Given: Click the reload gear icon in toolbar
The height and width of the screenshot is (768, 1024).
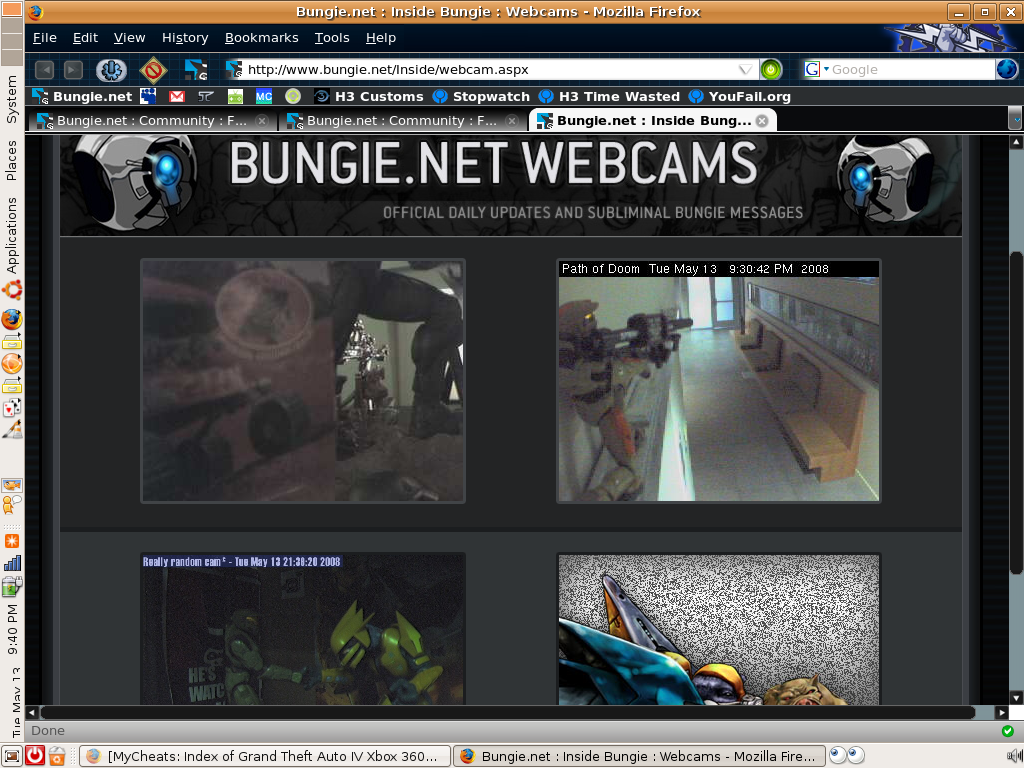Looking at the screenshot, I should coord(111,70).
